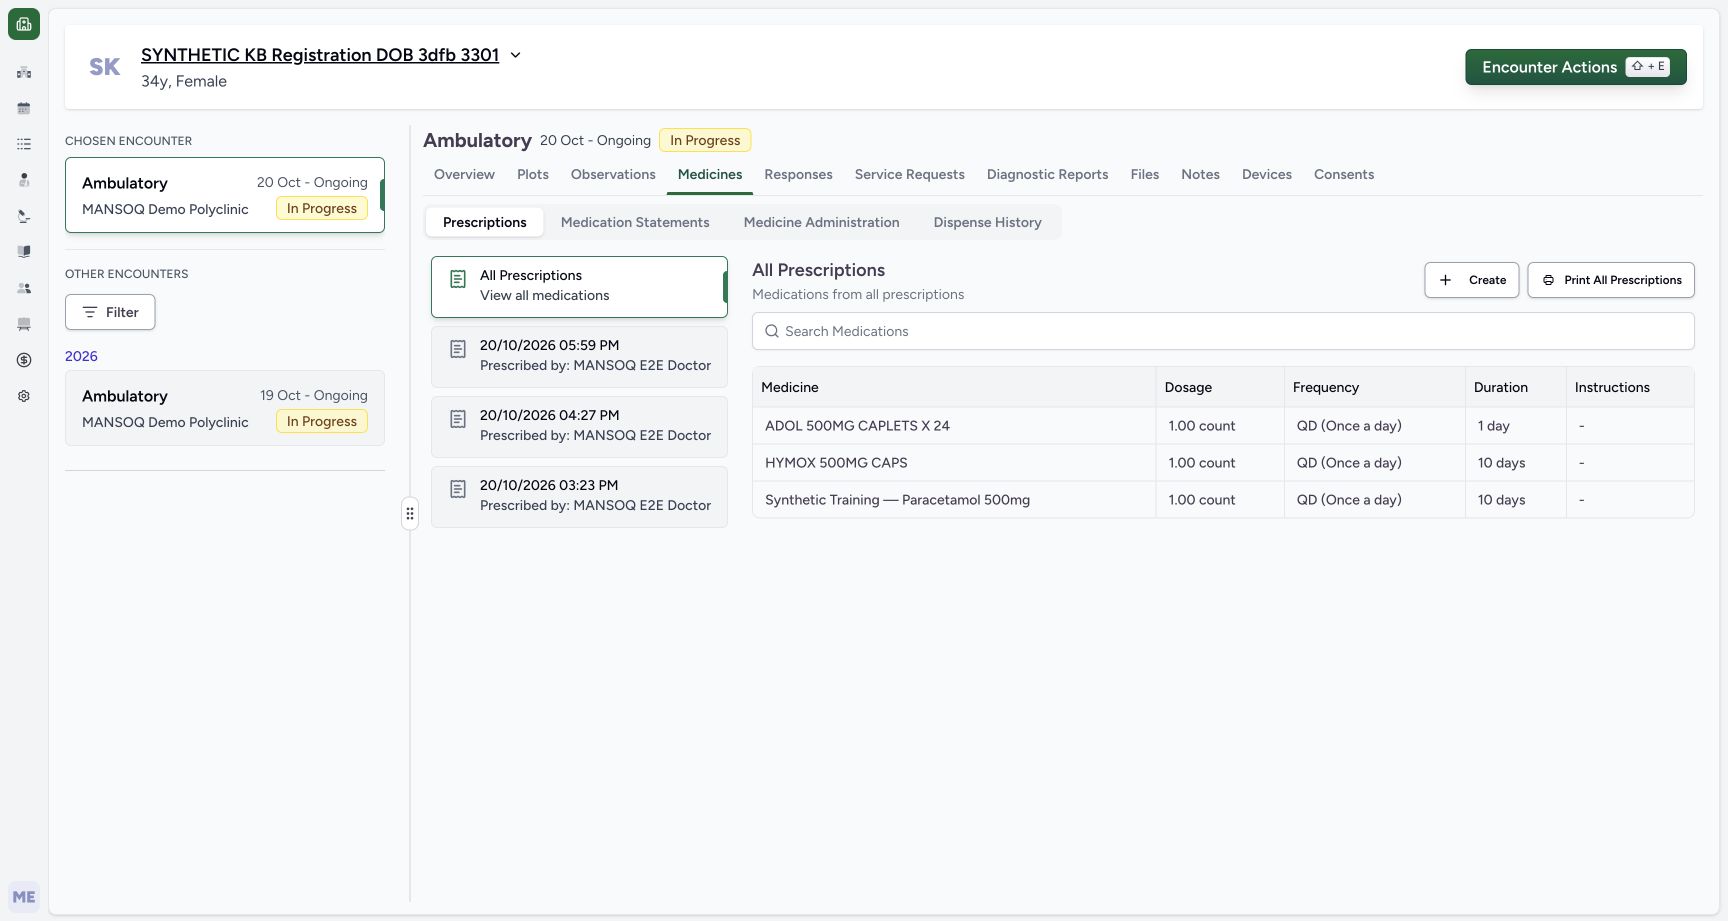1728x921 pixels.
Task: Click the green hospital logo icon
Action: pos(24,24)
